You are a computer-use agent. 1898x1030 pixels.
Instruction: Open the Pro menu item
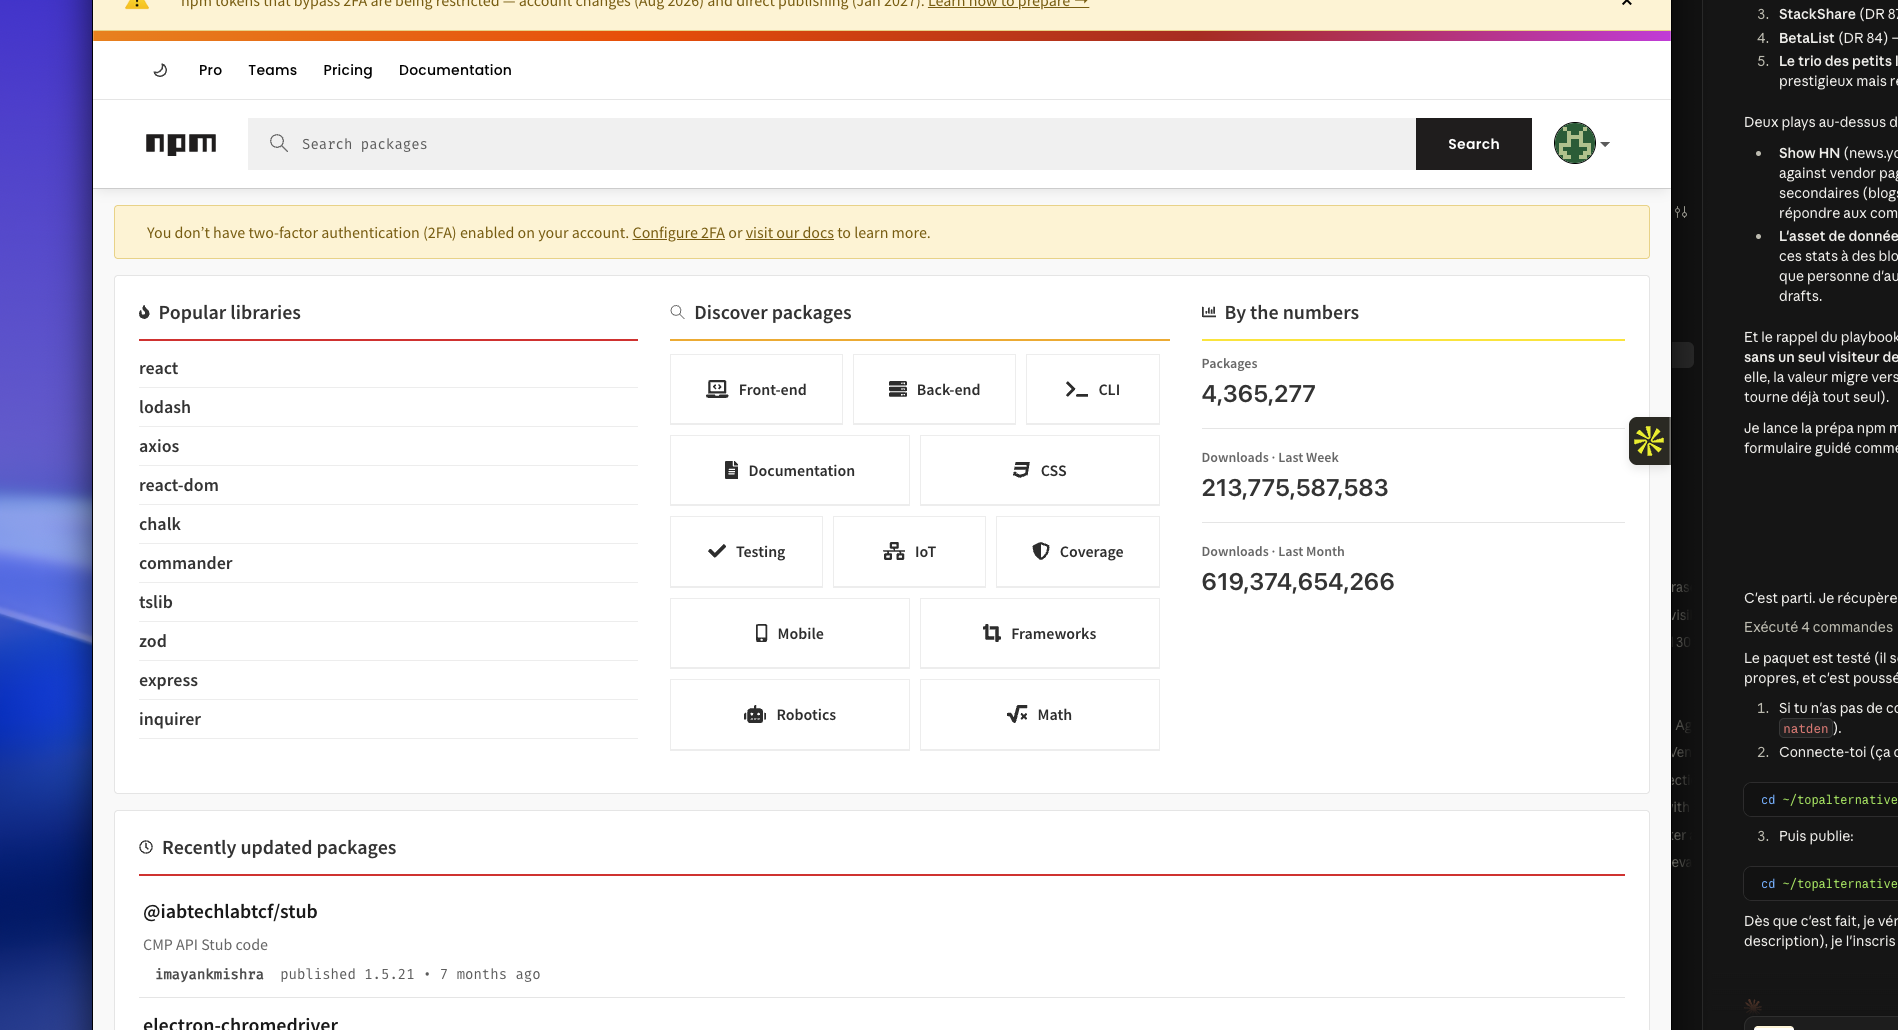pyautogui.click(x=210, y=70)
